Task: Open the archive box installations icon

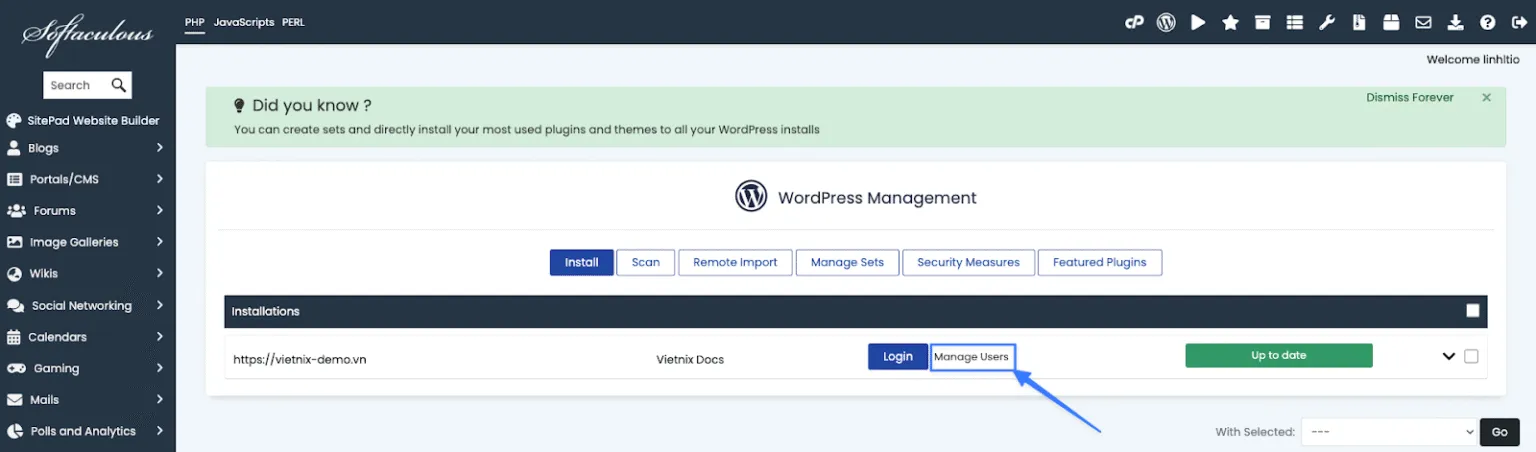Action: click(1263, 22)
